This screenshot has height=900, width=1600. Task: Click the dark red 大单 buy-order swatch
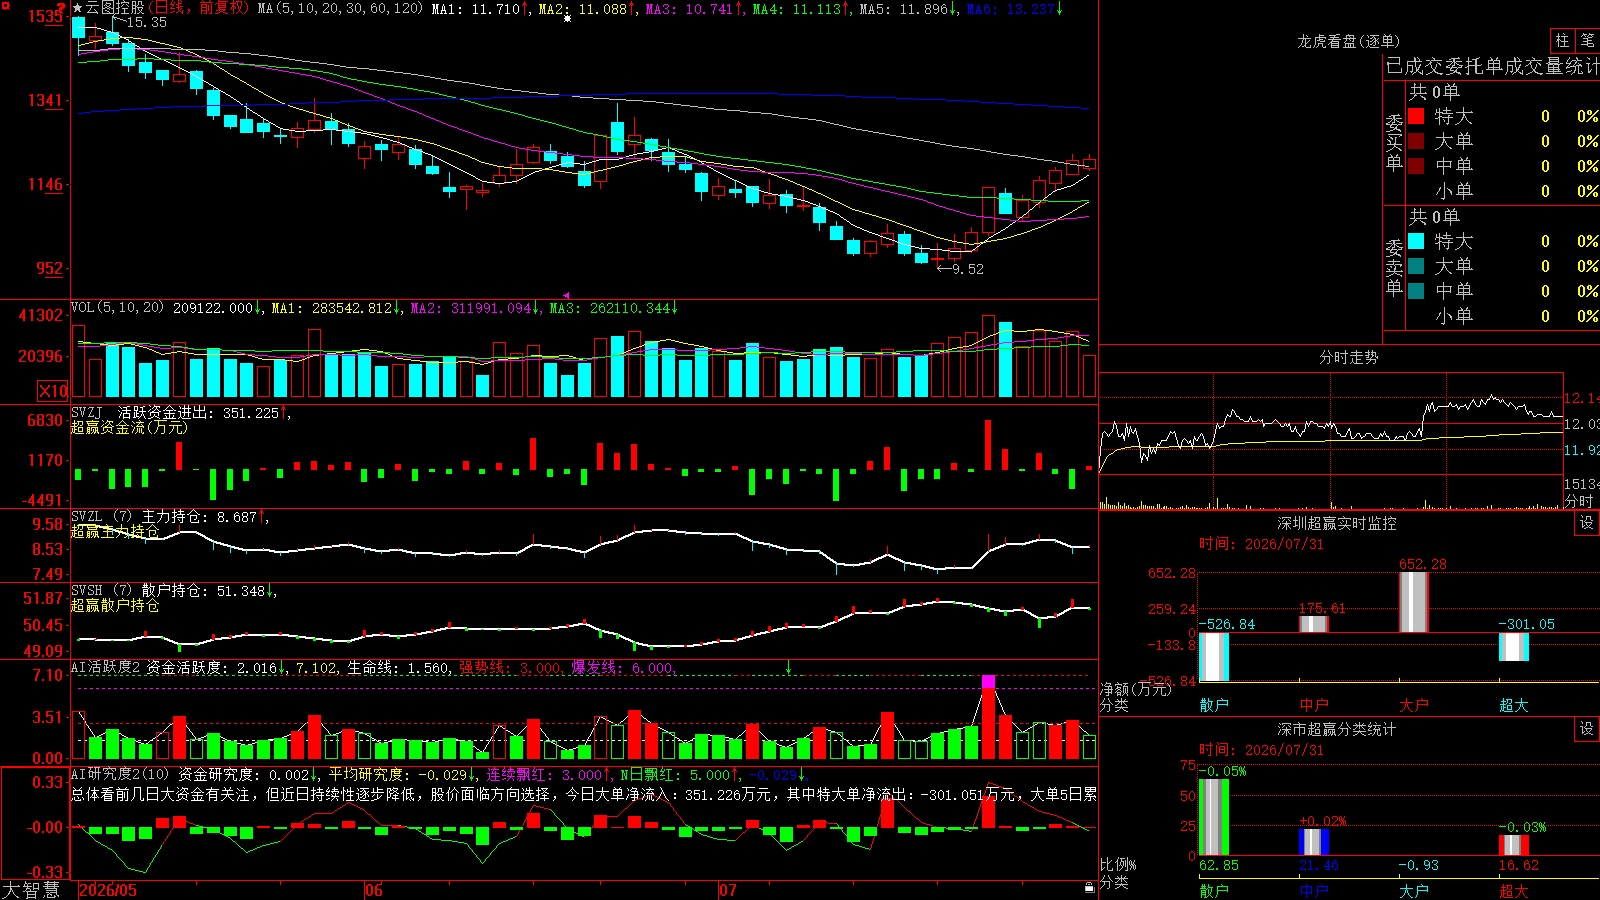1416,141
